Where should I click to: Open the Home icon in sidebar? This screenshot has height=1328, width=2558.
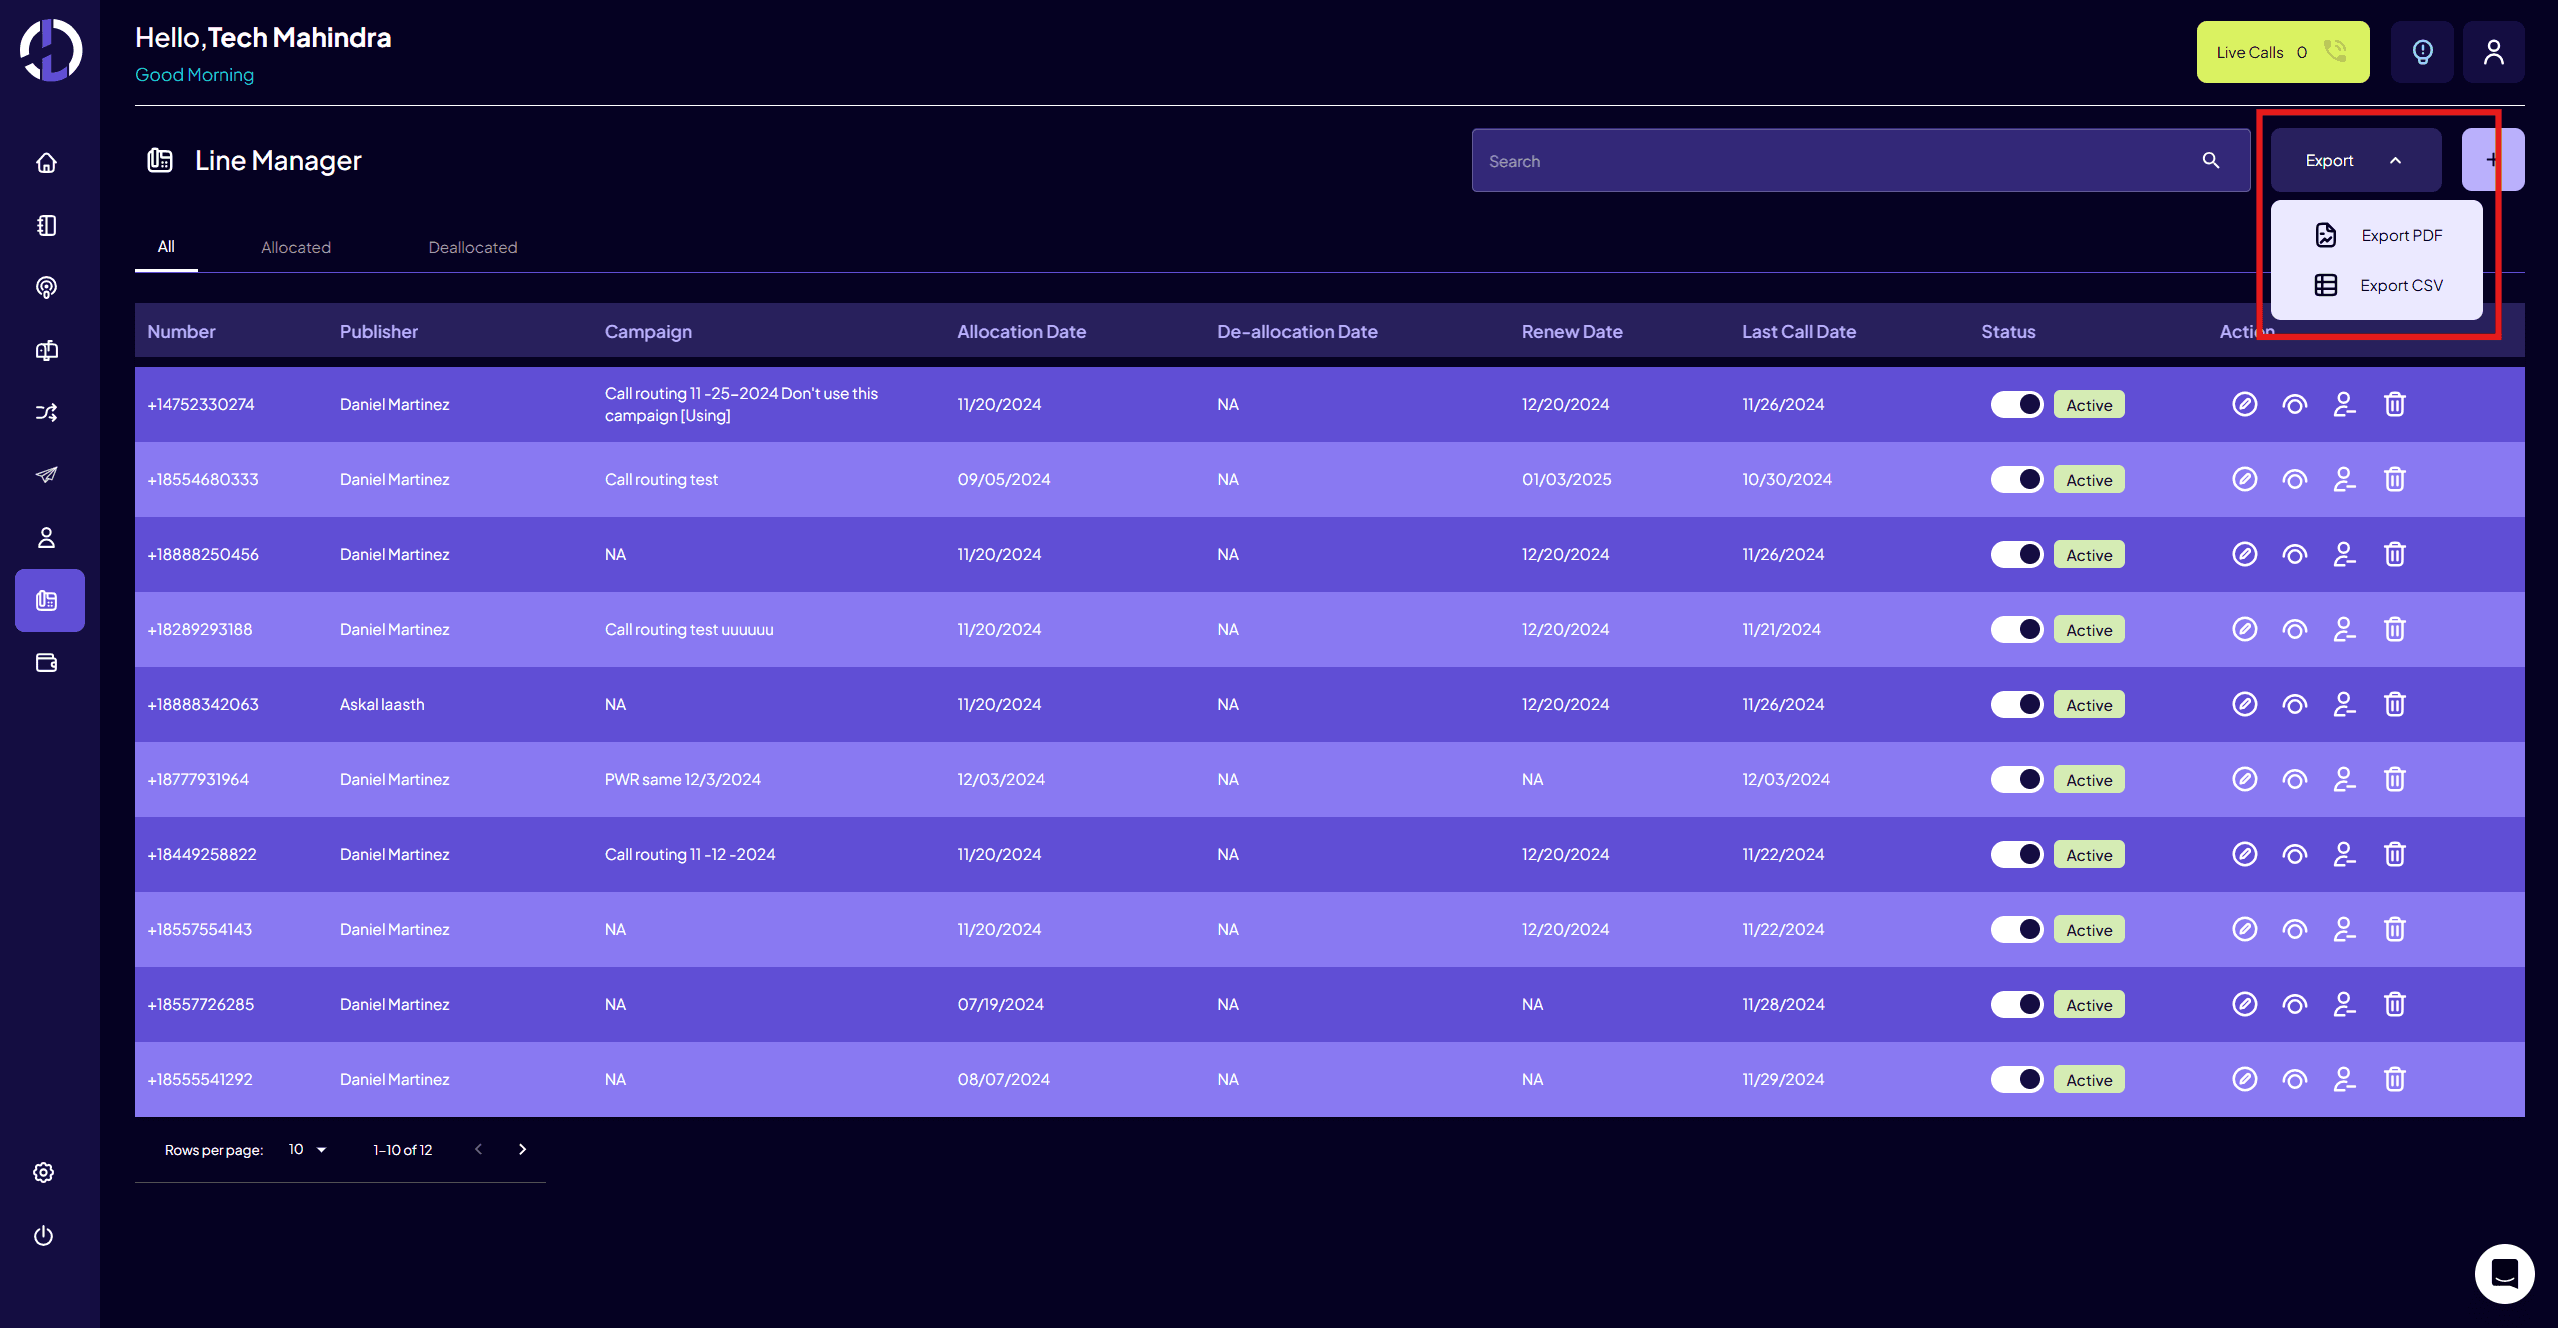click(x=46, y=163)
